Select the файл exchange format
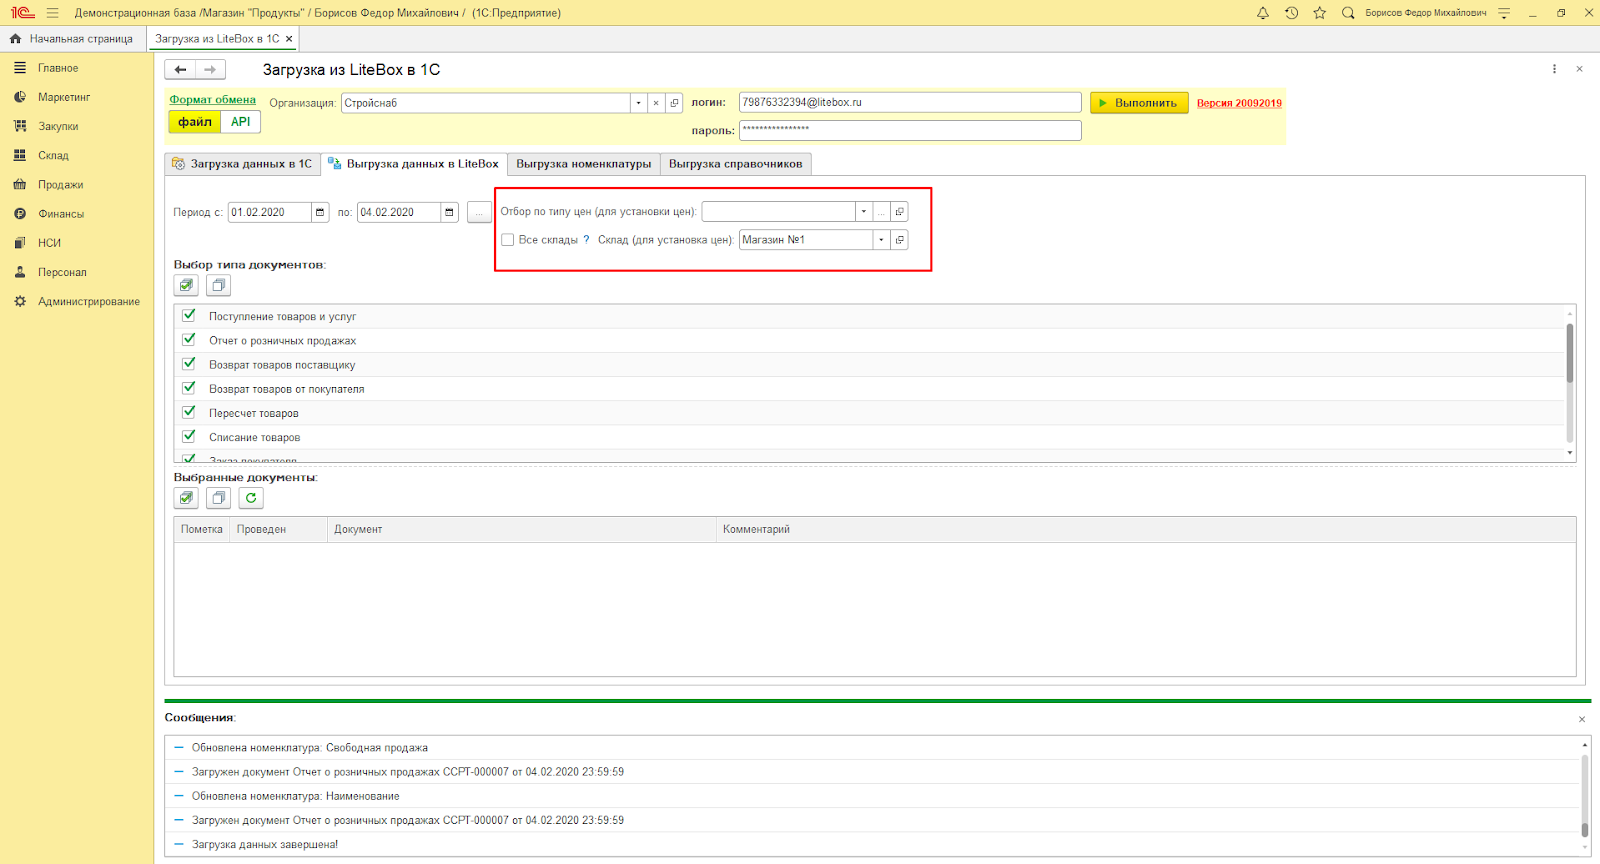 point(195,122)
